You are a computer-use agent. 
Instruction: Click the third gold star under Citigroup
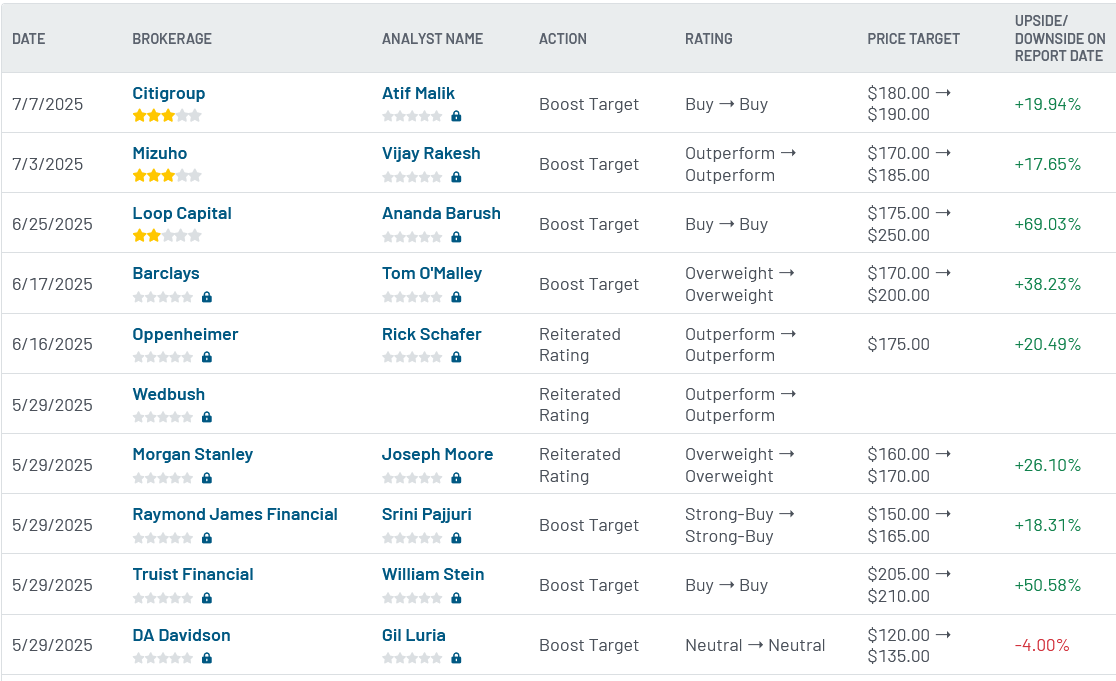click(x=168, y=115)
